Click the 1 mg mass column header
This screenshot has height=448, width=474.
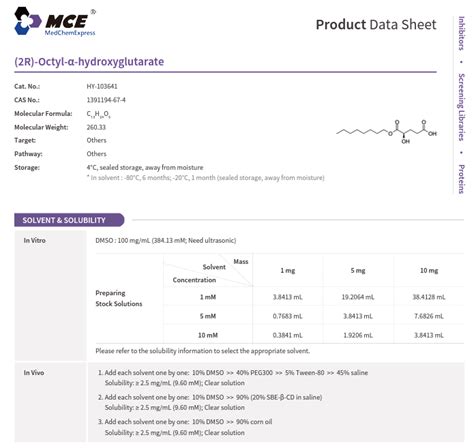[x=288, y=270]
